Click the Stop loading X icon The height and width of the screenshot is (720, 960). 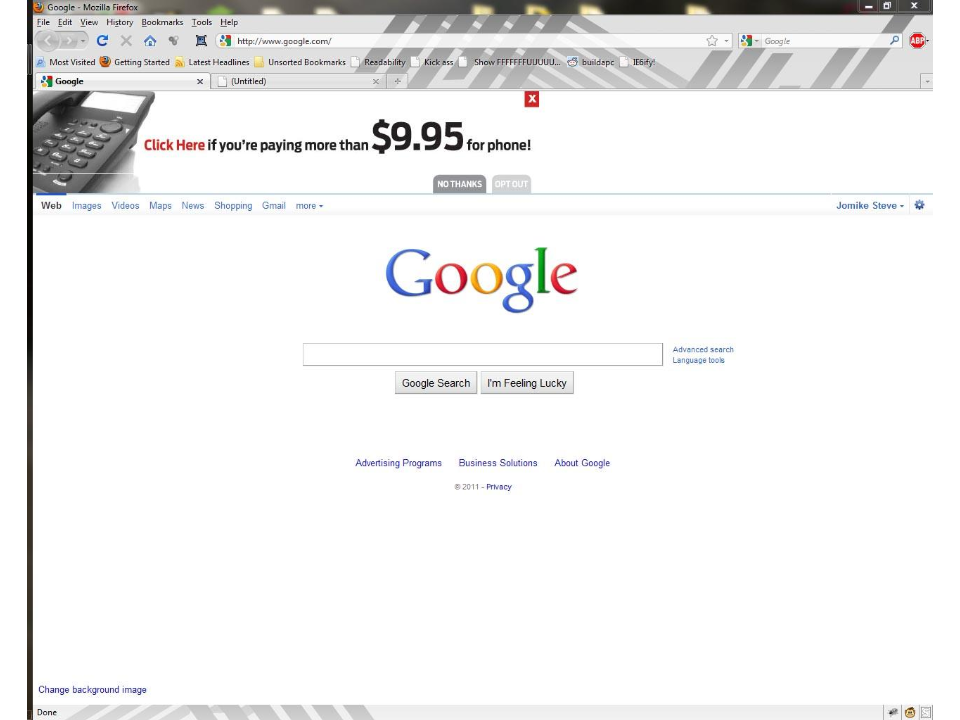126,41
